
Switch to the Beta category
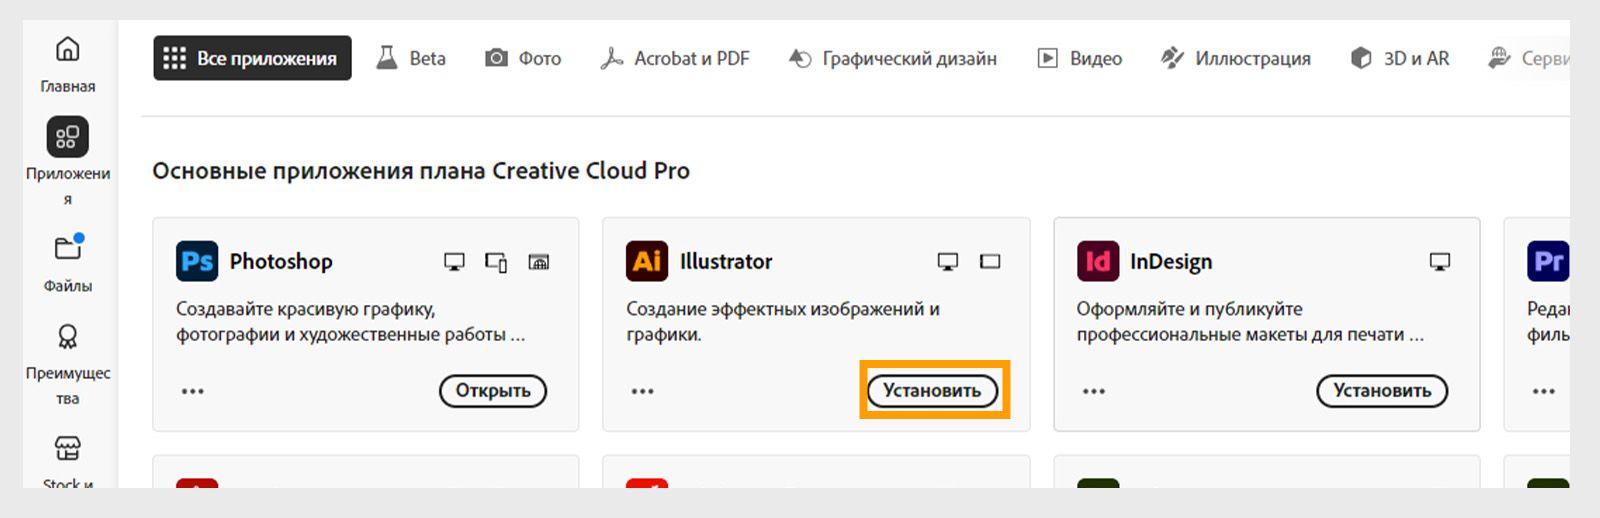click(x=411, y=58)
